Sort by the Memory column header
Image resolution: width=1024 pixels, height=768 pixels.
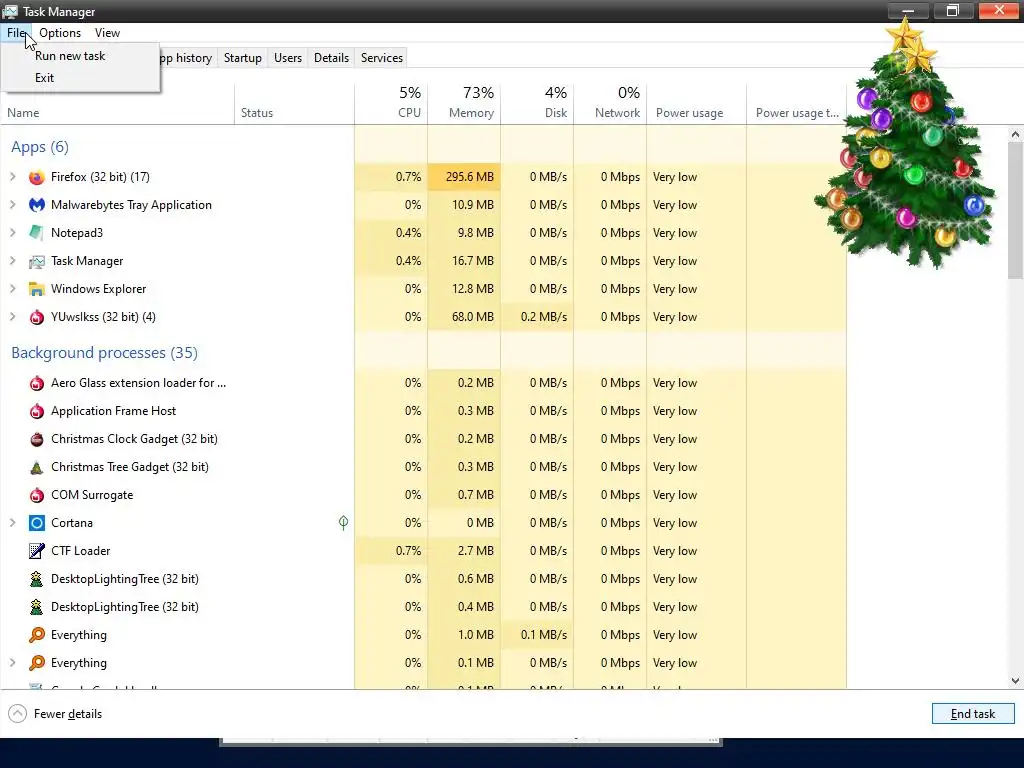(x=464, y=104)
